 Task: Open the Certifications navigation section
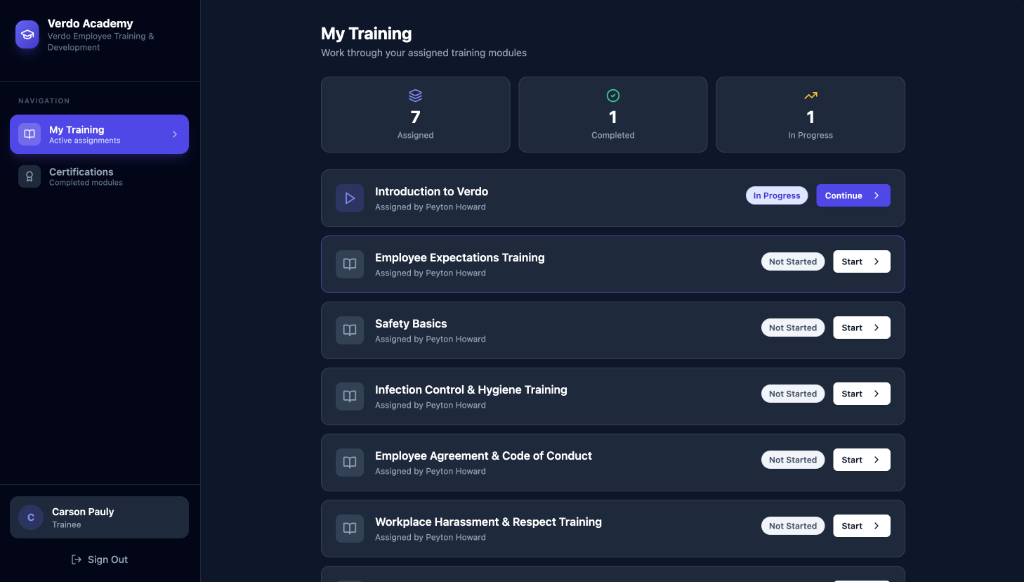click(99, 176)
